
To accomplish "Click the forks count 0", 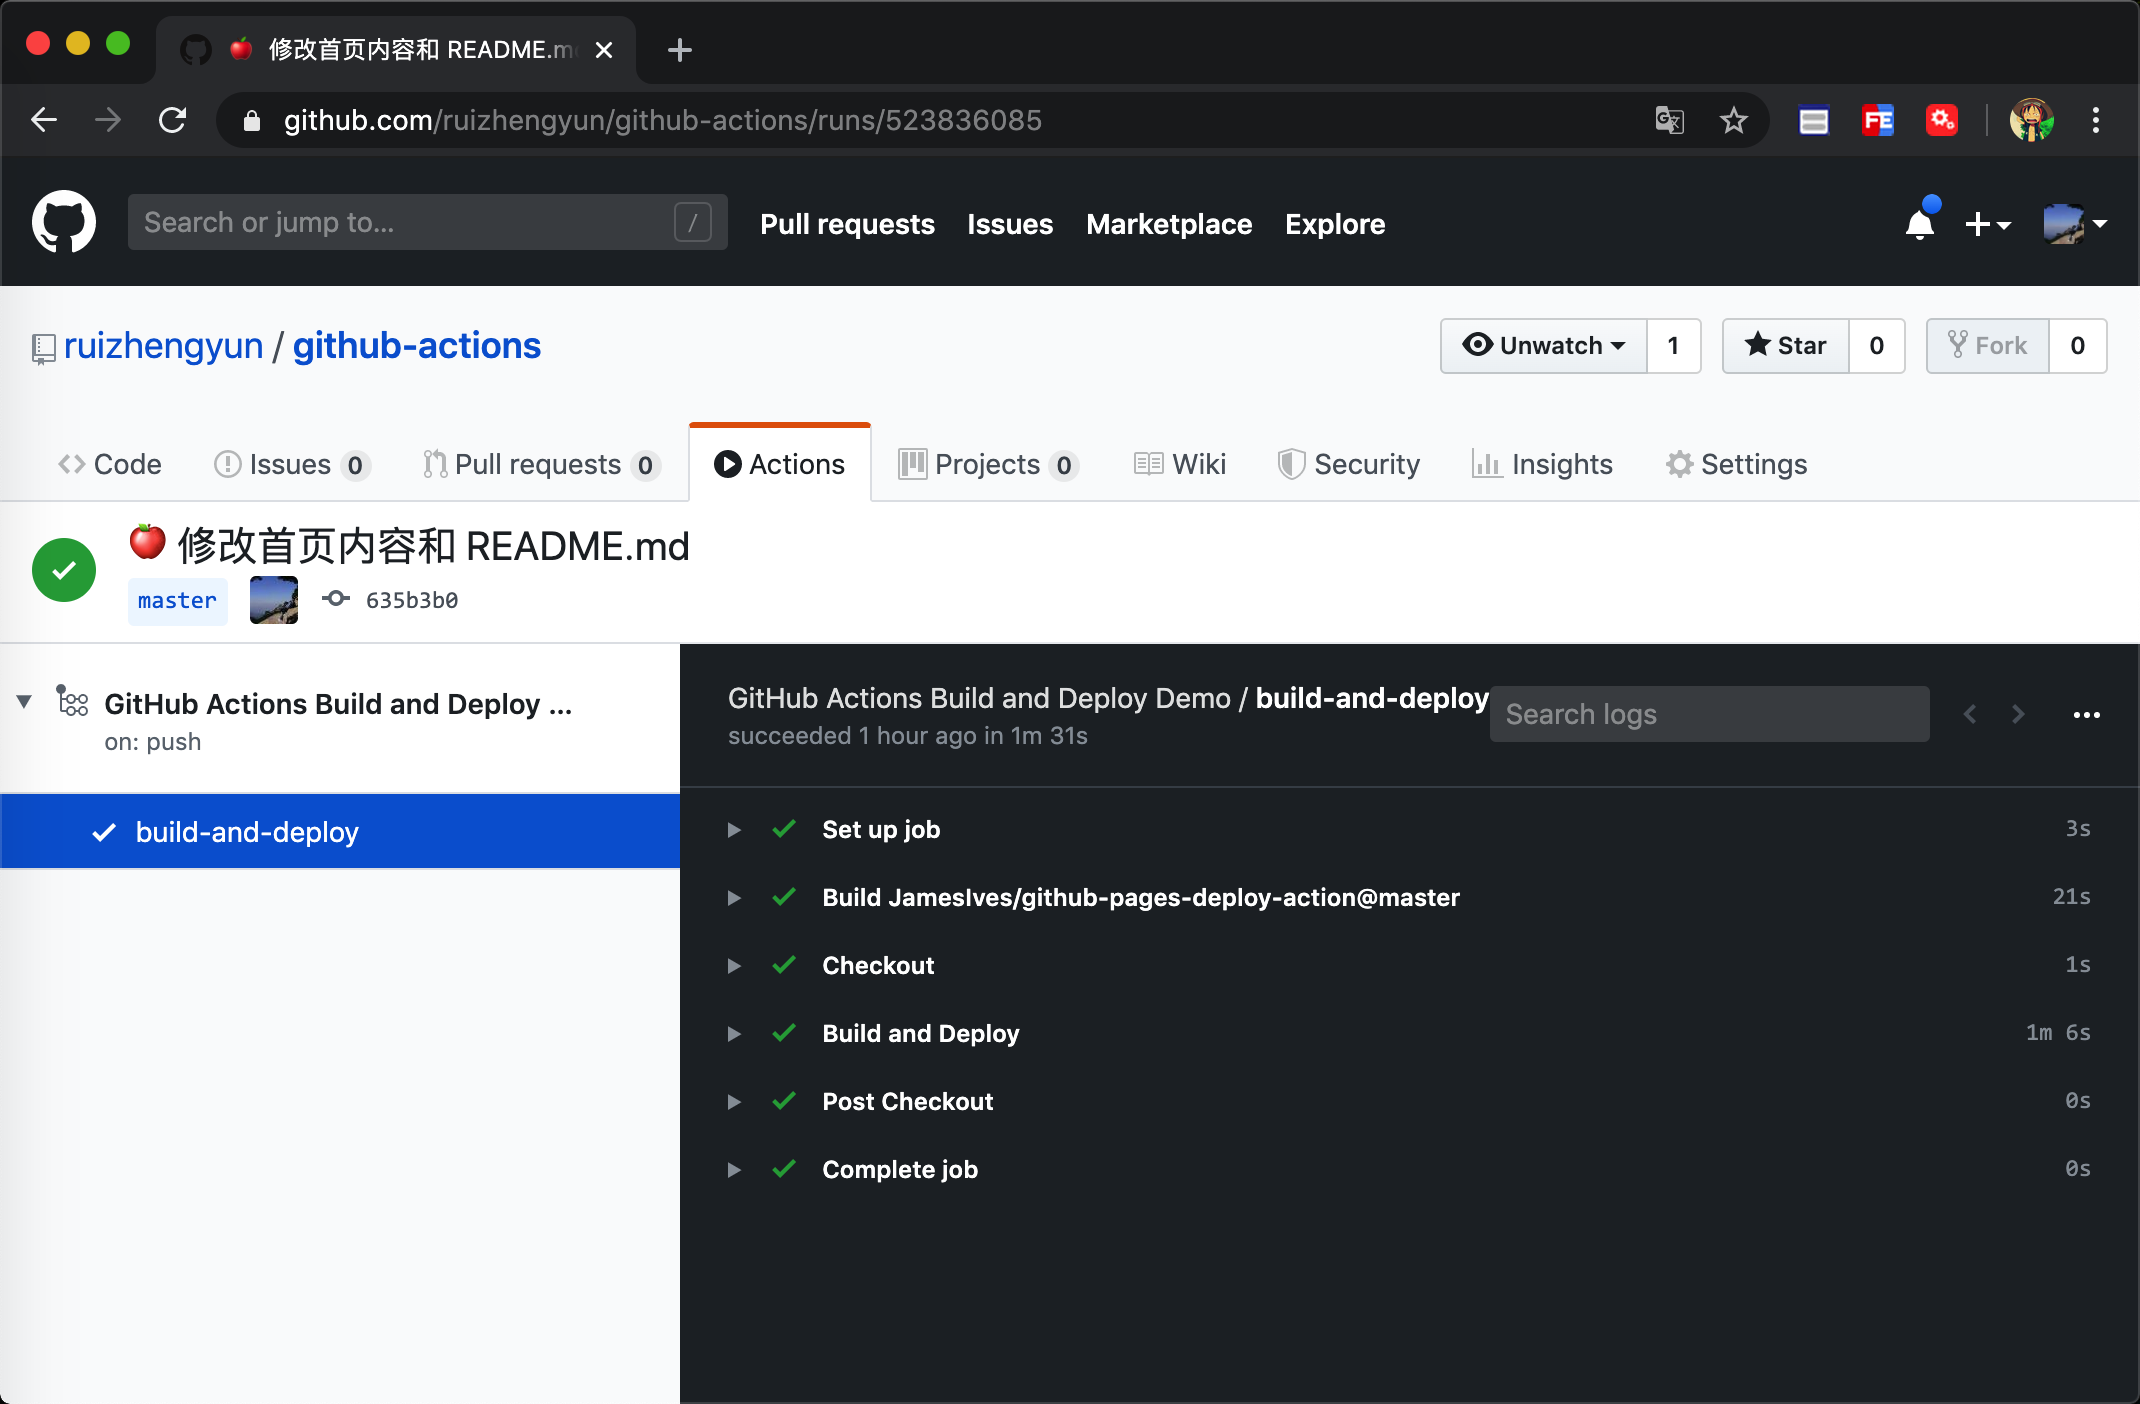I will point(2078,346).
